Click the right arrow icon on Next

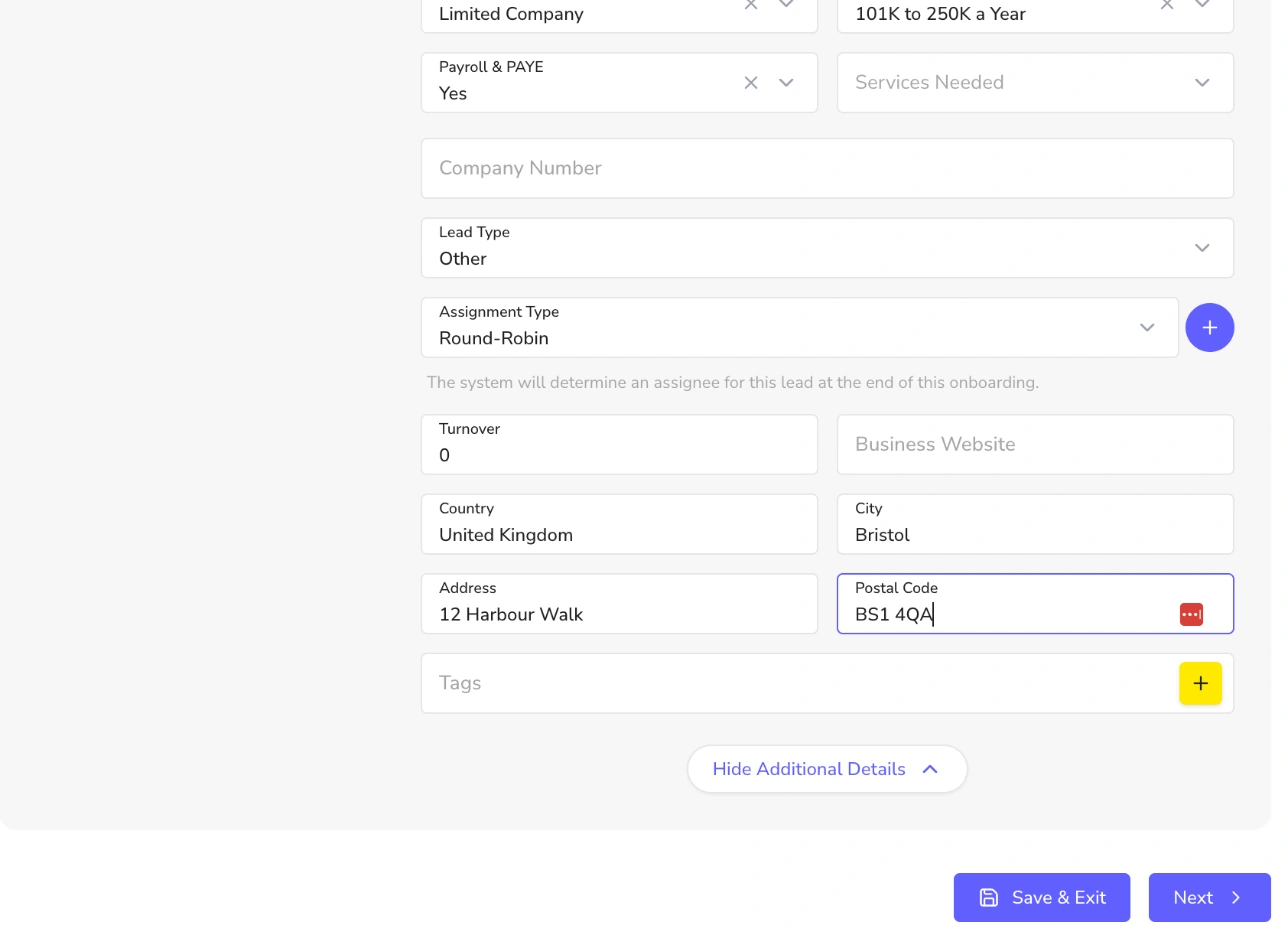point(1236,898)
